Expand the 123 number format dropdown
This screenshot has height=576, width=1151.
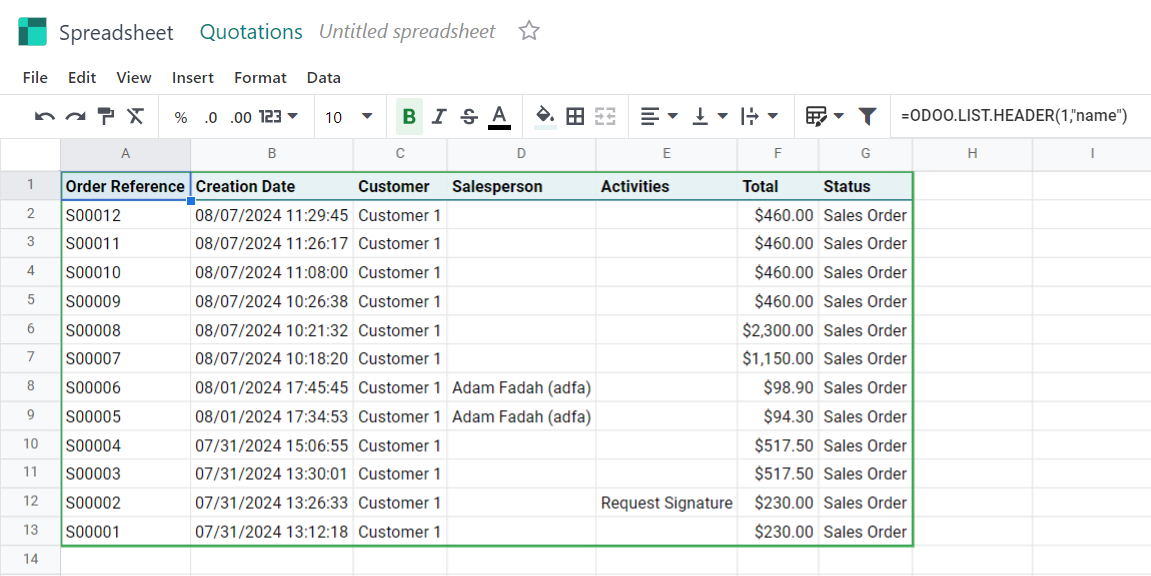coord(279,117)
